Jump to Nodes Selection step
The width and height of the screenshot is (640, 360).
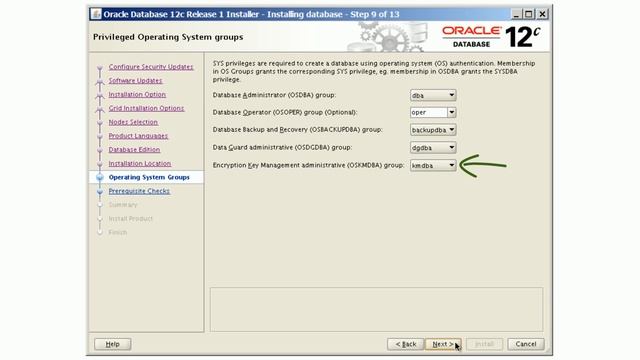click(133, 122)
